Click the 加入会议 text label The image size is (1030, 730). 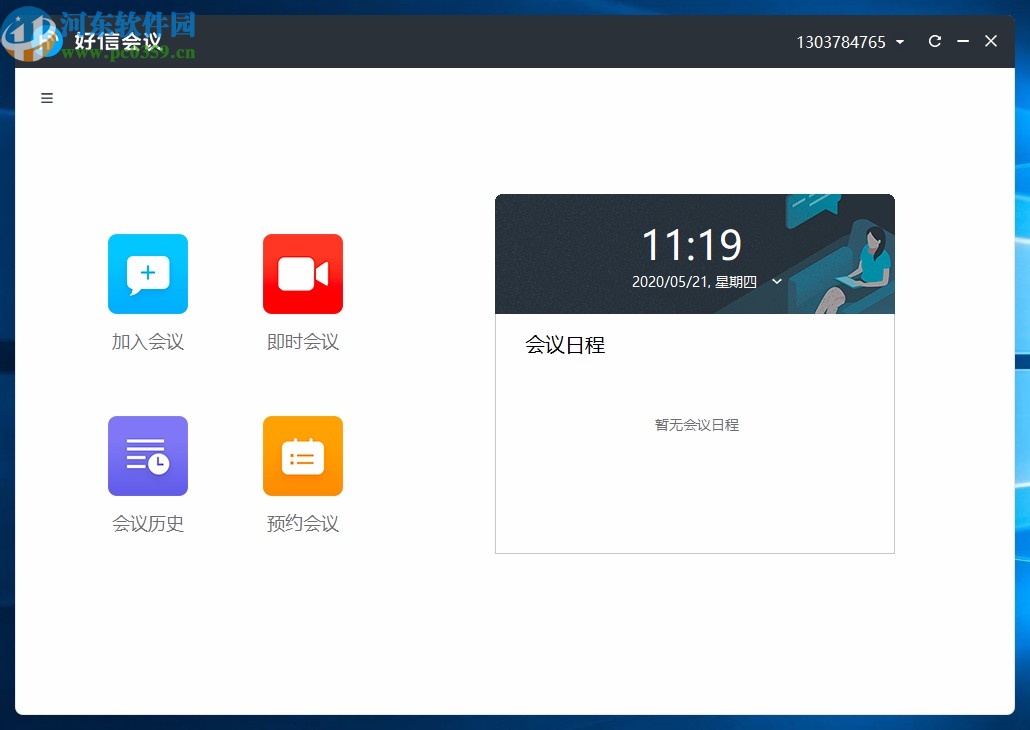[147, 341]
